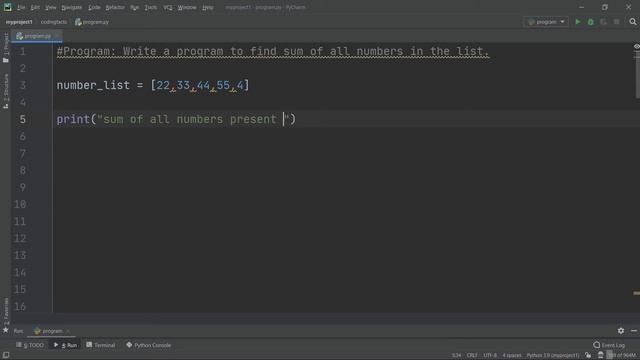
Task: Click the memory indicator in status bar
Action: pyautogui.click(x=622, y=356)
